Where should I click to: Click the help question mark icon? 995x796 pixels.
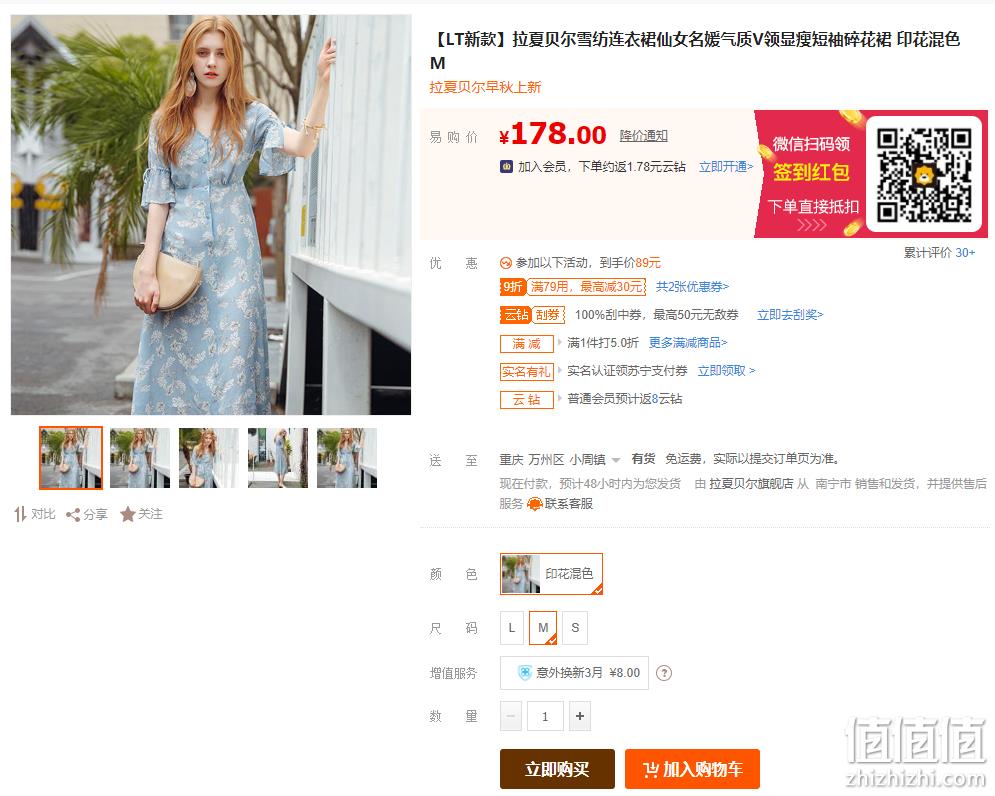click(x=664, y=673)
